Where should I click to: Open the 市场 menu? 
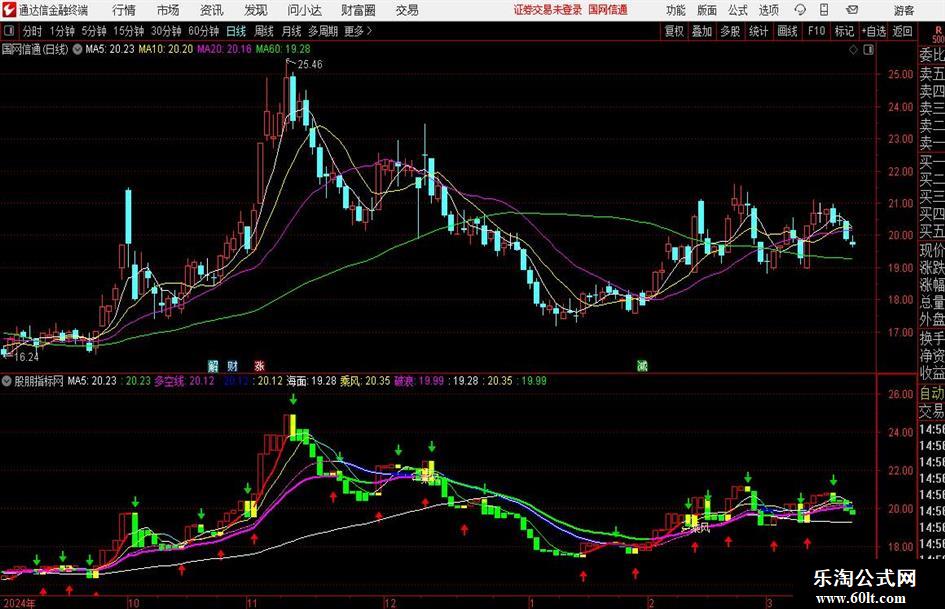tap(168, 10)
